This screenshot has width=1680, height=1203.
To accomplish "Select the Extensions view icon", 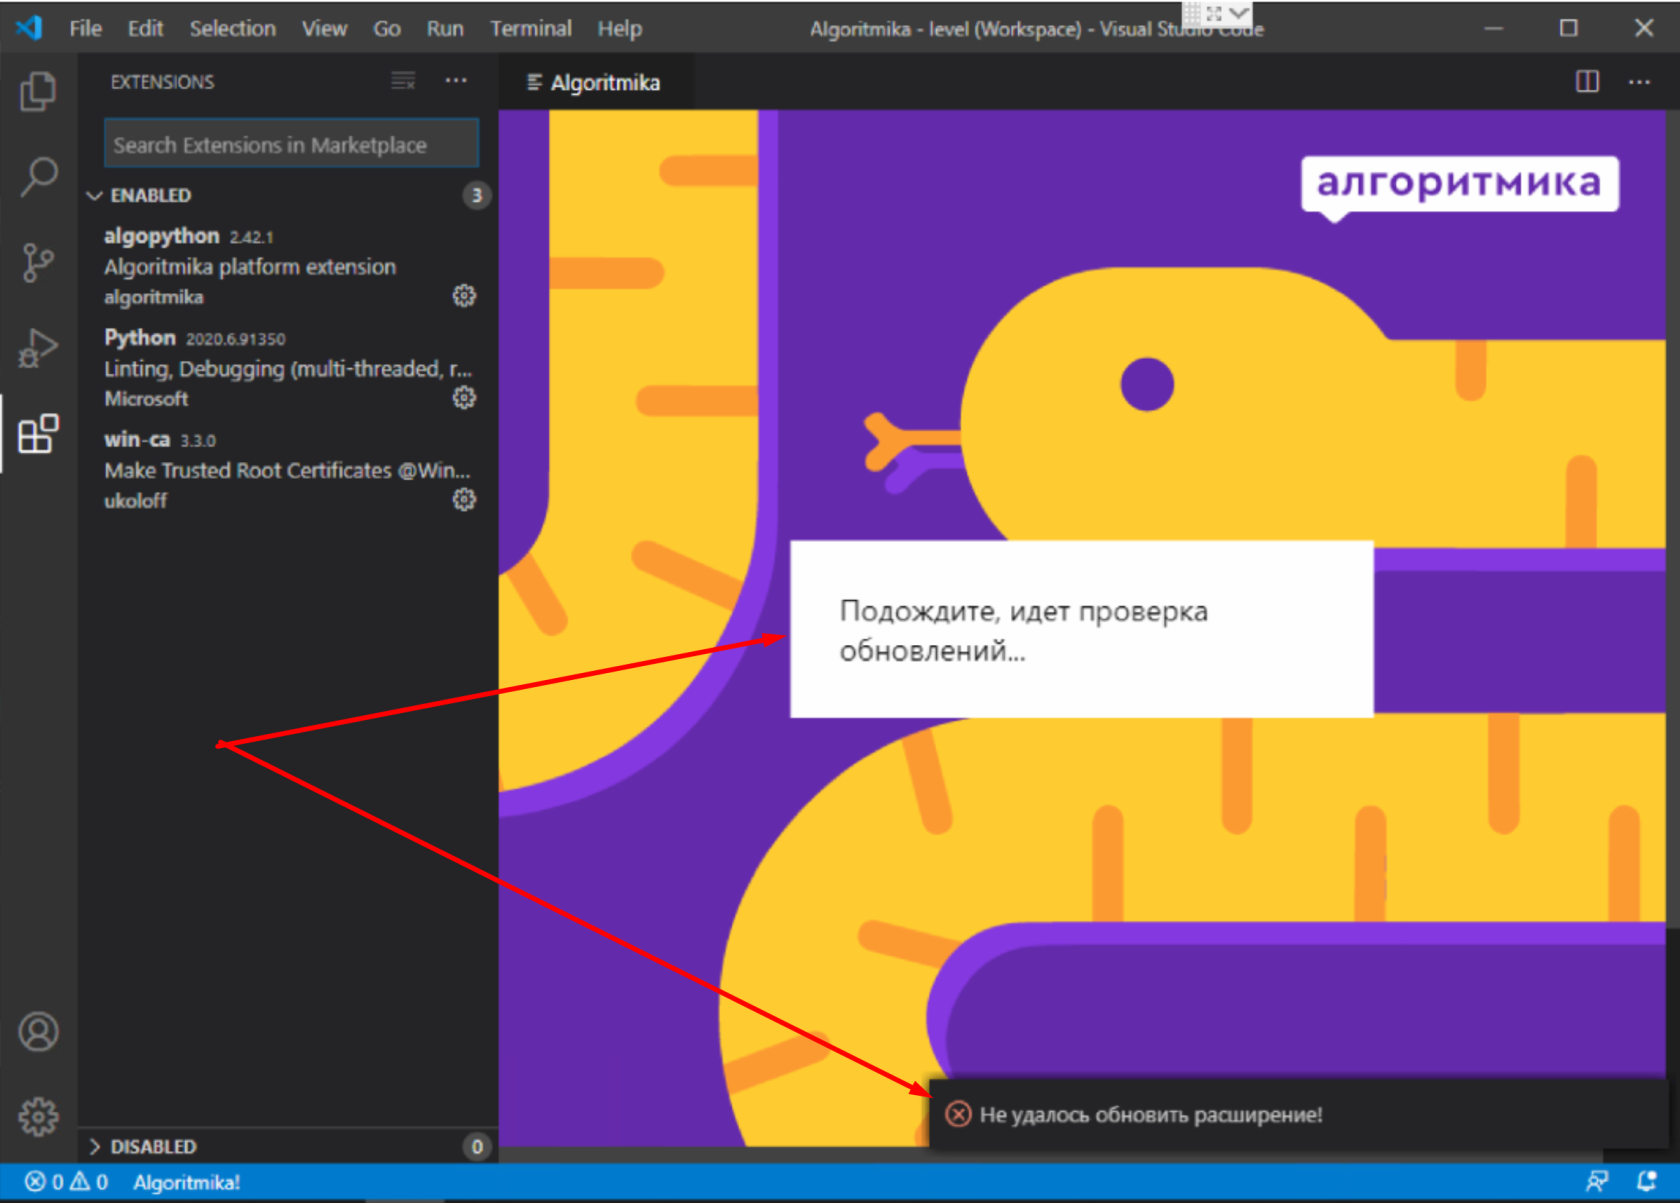I will pyautogui.click(x=38, y=434).
